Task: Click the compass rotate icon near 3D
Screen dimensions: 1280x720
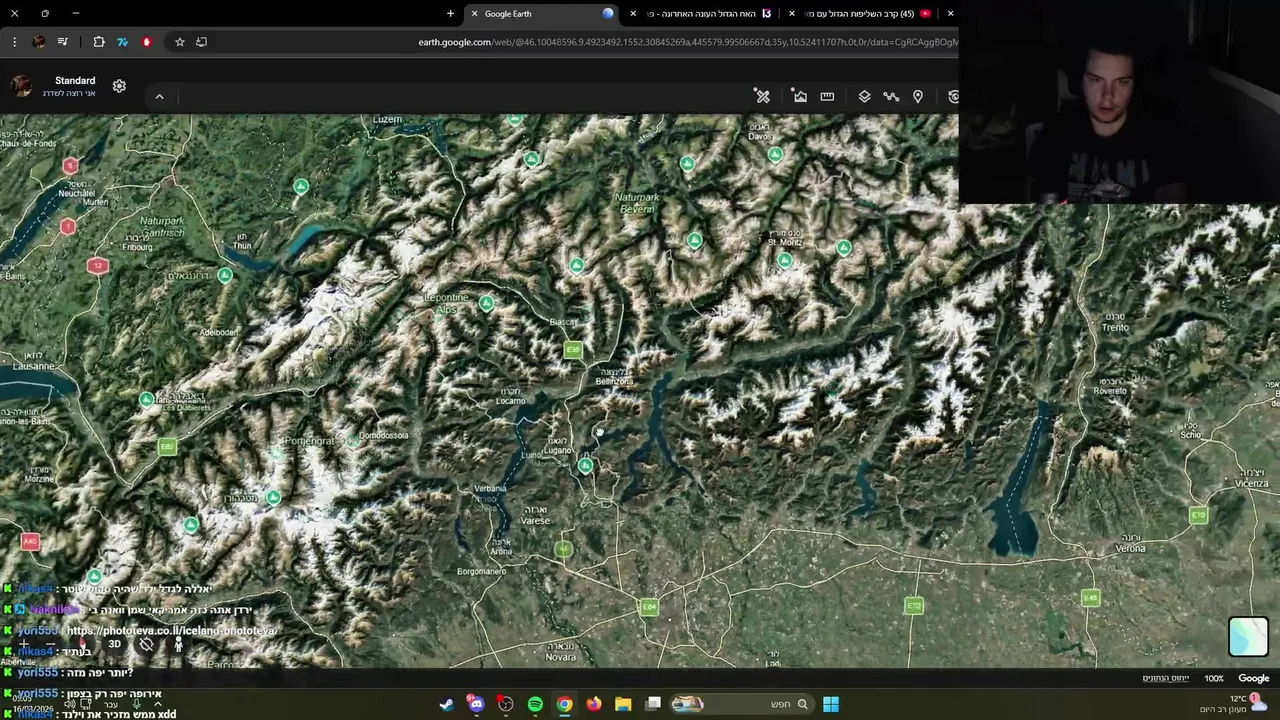Action: [146, 645]
